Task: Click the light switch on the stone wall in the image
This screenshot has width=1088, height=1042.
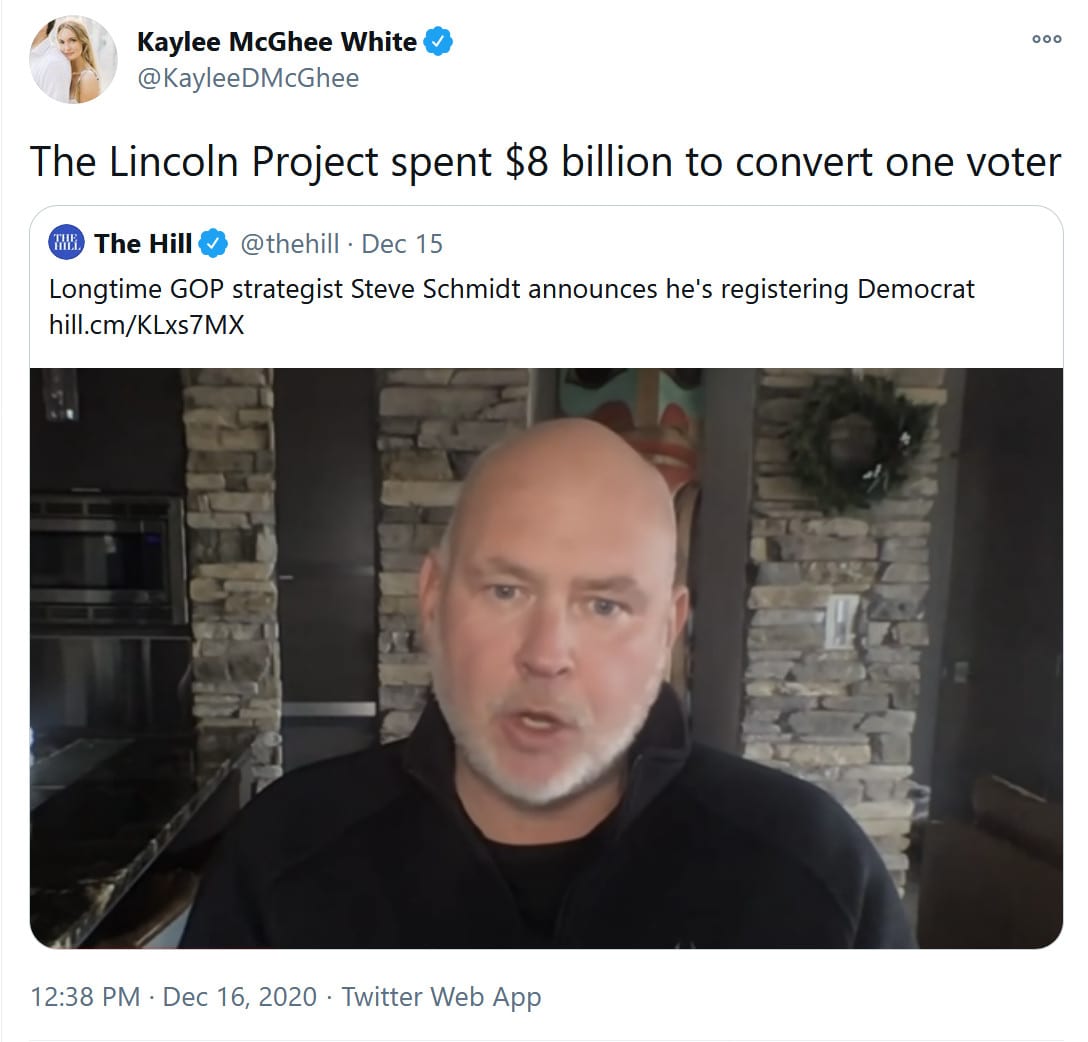Action: pyautogui.click(x=841, y=621)
